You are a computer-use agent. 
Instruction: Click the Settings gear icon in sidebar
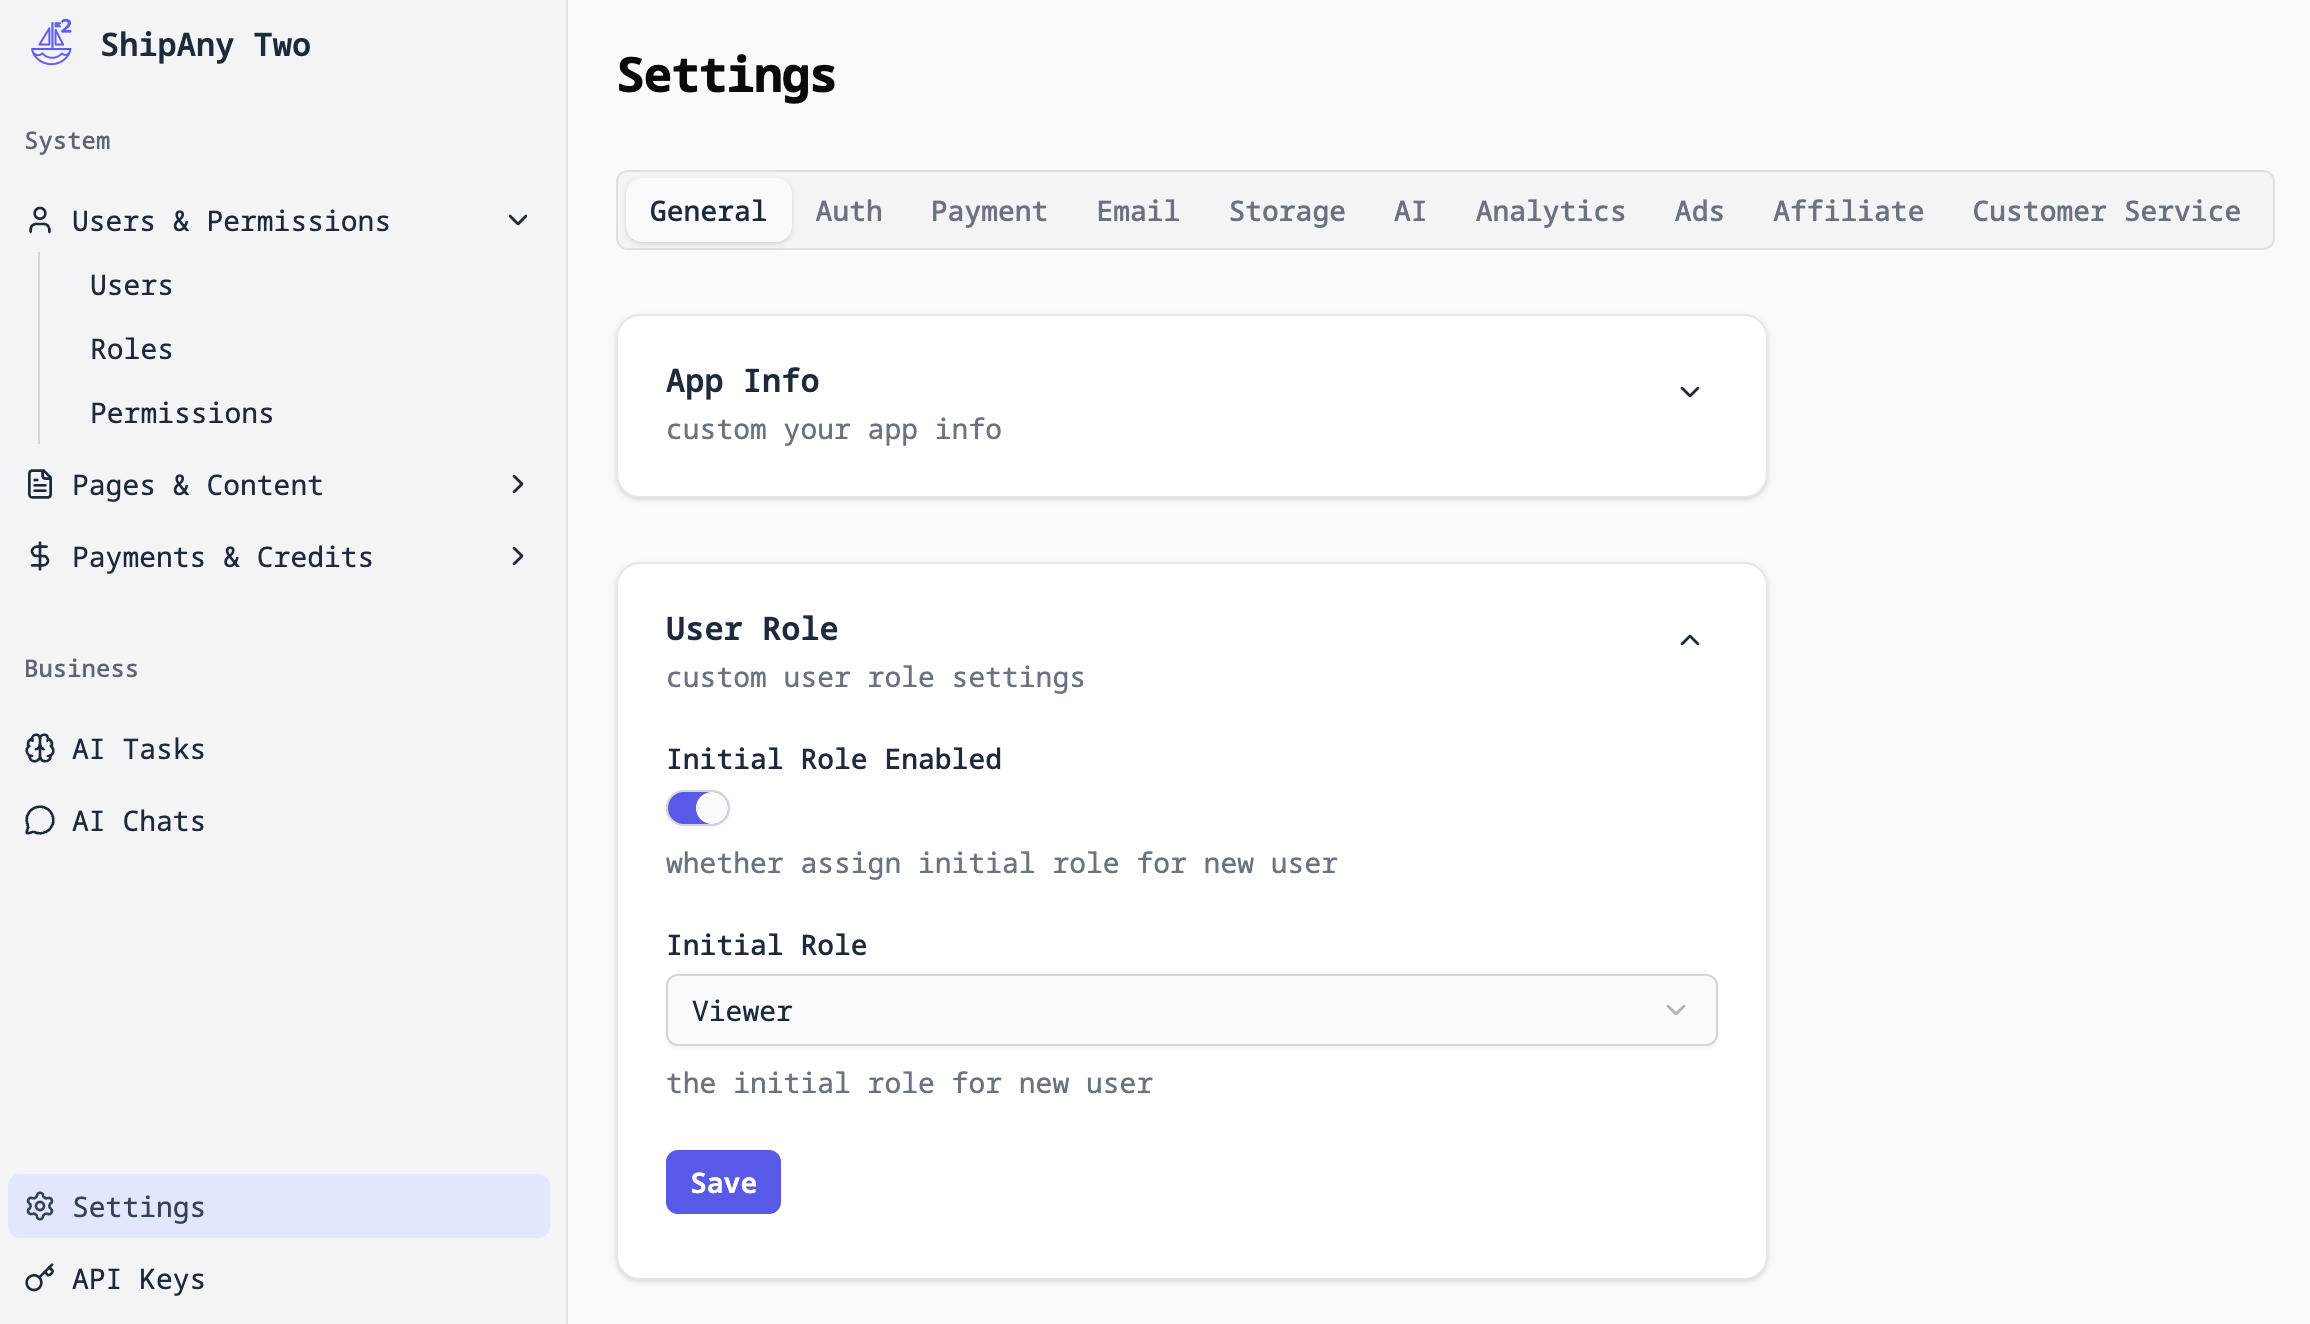coord(40,1206)
